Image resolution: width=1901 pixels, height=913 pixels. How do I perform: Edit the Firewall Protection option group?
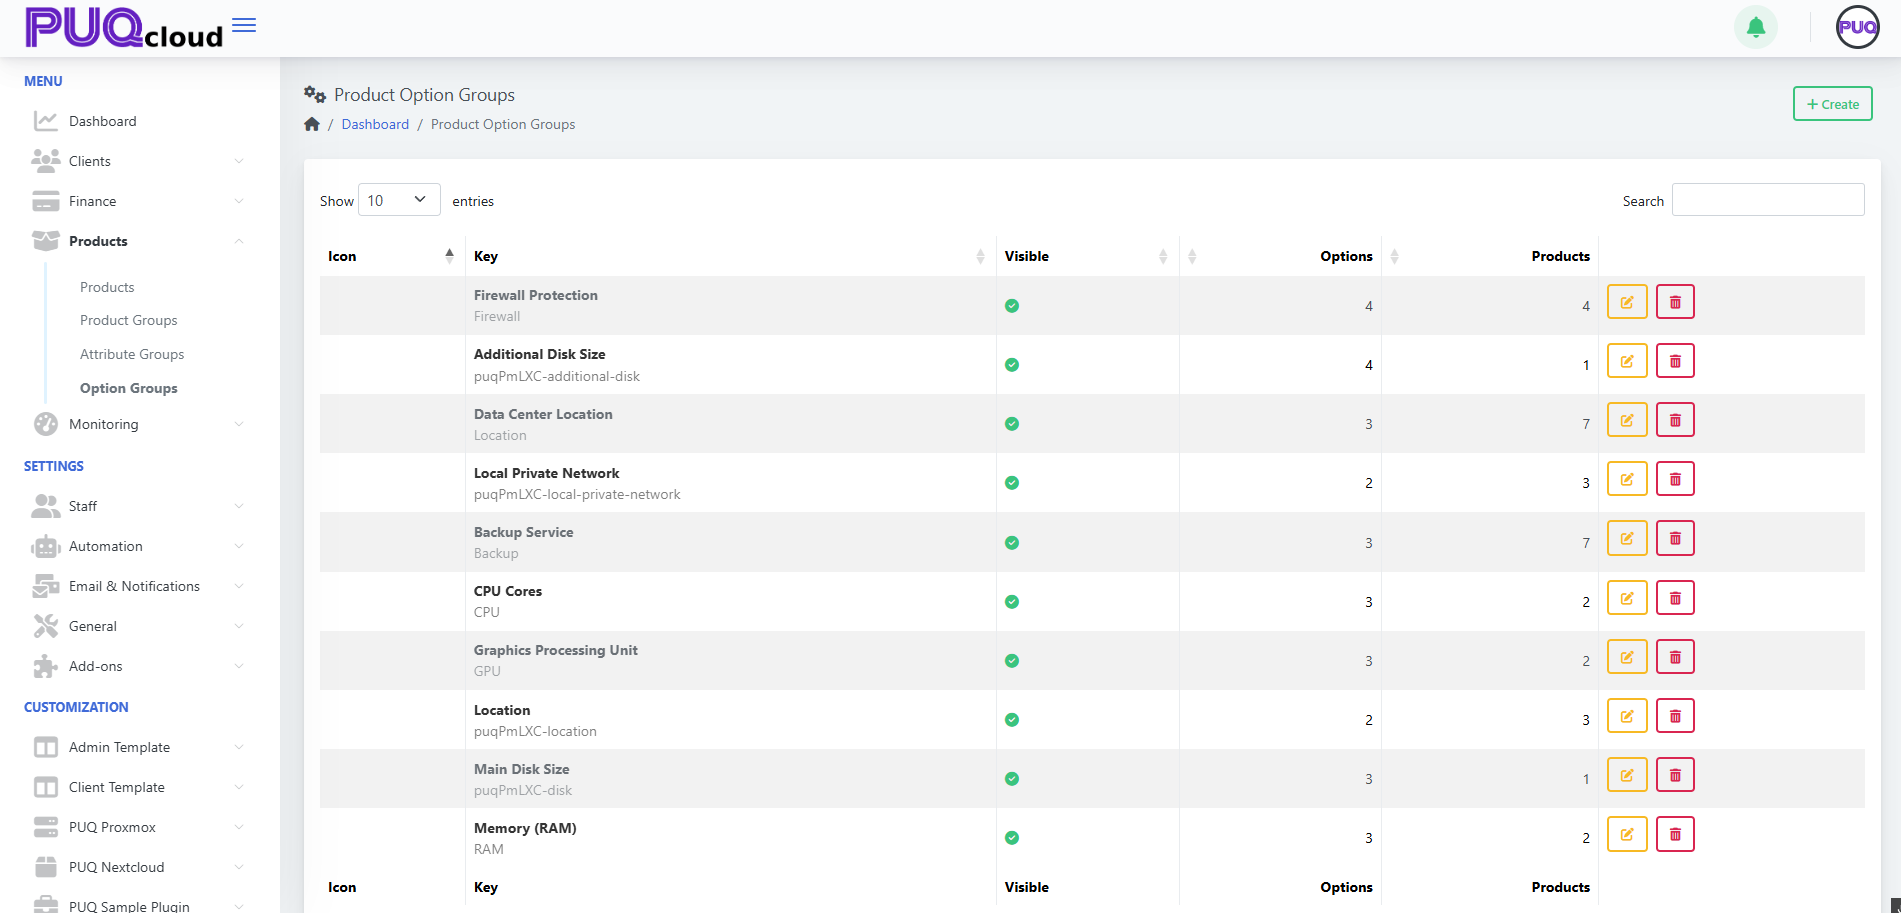click(x=1627, y=302)
